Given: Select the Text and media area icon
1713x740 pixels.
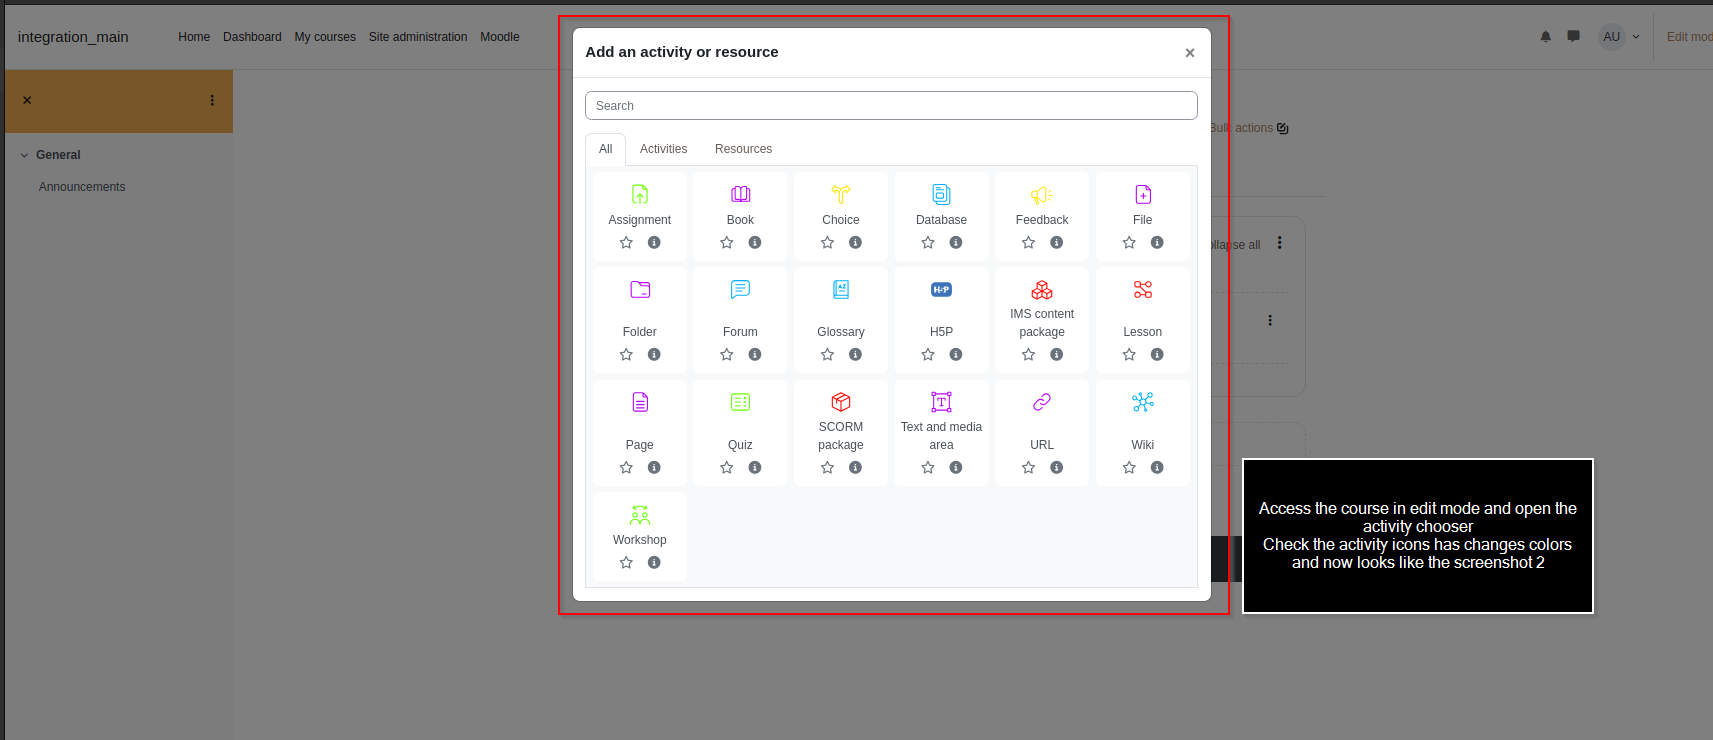Looking at the screenshot, I should coord(941,402).
